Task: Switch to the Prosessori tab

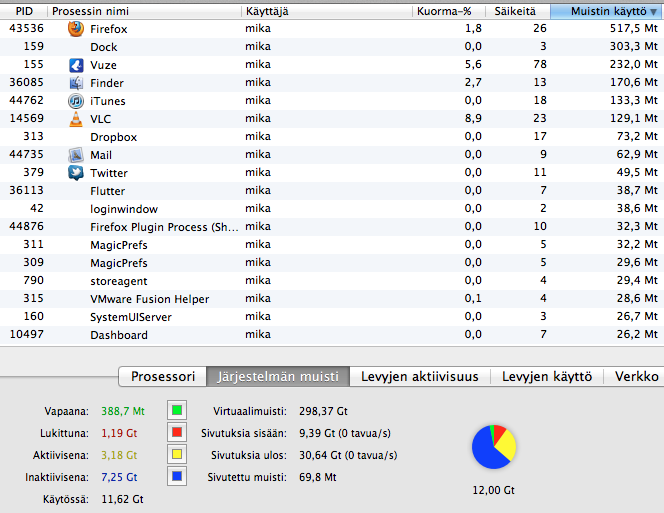Action: (163, 376)
